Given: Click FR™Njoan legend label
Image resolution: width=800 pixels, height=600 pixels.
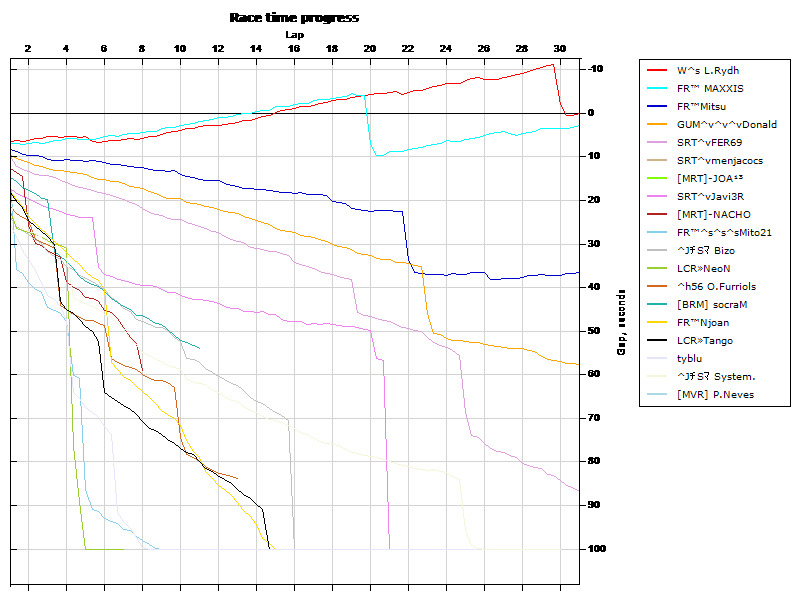Looking at the screenshot, I should (x=703, y=322).
